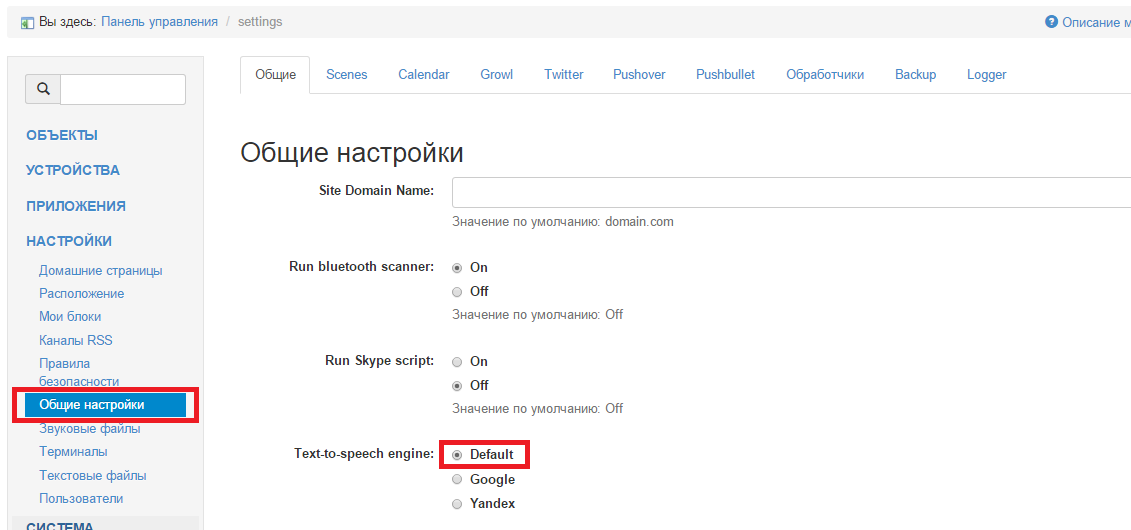Click the search magnifier icon button

pyautogui.click(x=43, y=89)
